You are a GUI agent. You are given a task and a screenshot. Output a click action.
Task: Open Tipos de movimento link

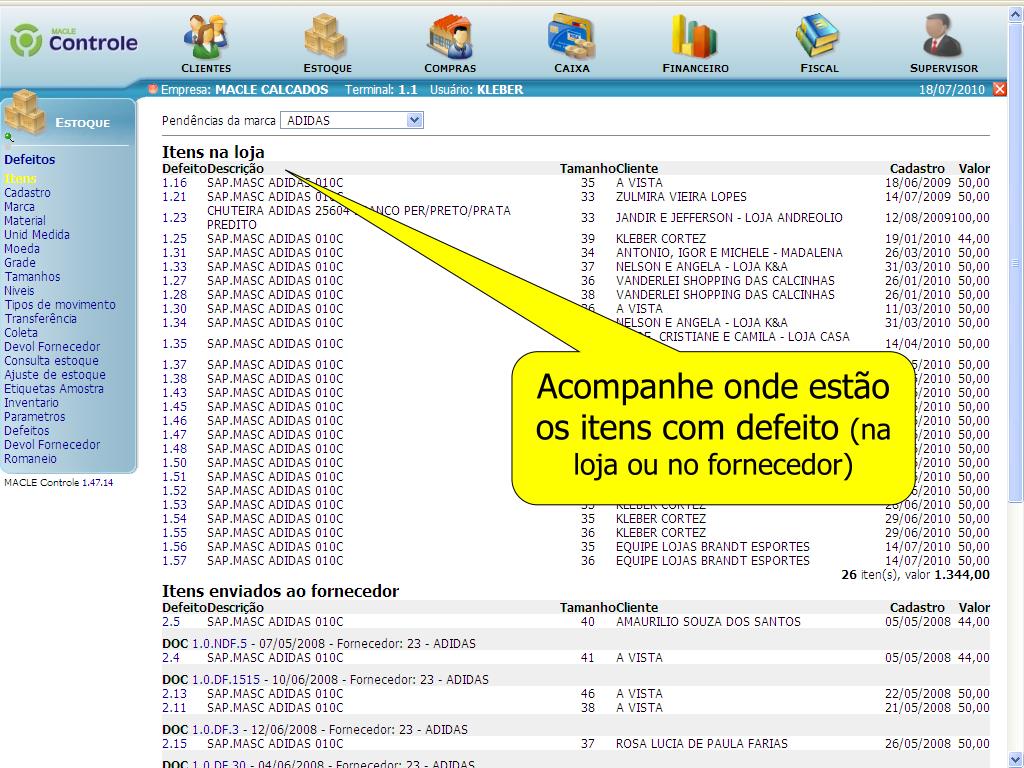[x=59, y=305]
